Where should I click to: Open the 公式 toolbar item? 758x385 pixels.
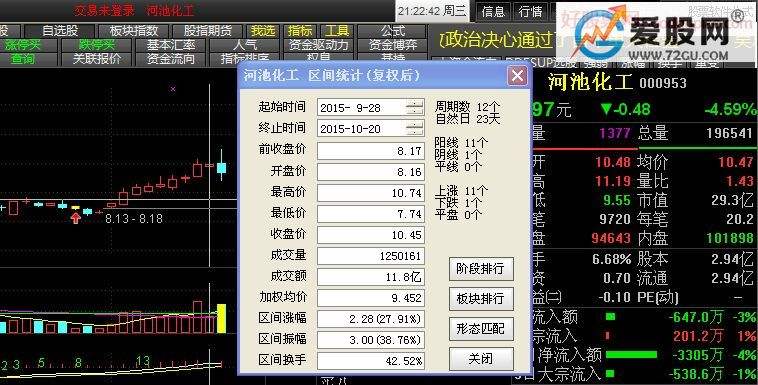tap(392, 31)
